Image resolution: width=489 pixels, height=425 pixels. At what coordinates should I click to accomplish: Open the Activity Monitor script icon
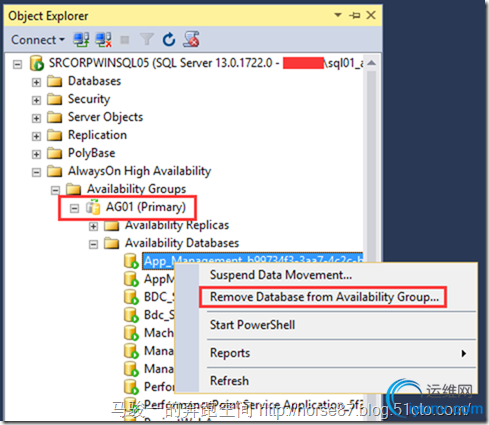tap(191, 39)
